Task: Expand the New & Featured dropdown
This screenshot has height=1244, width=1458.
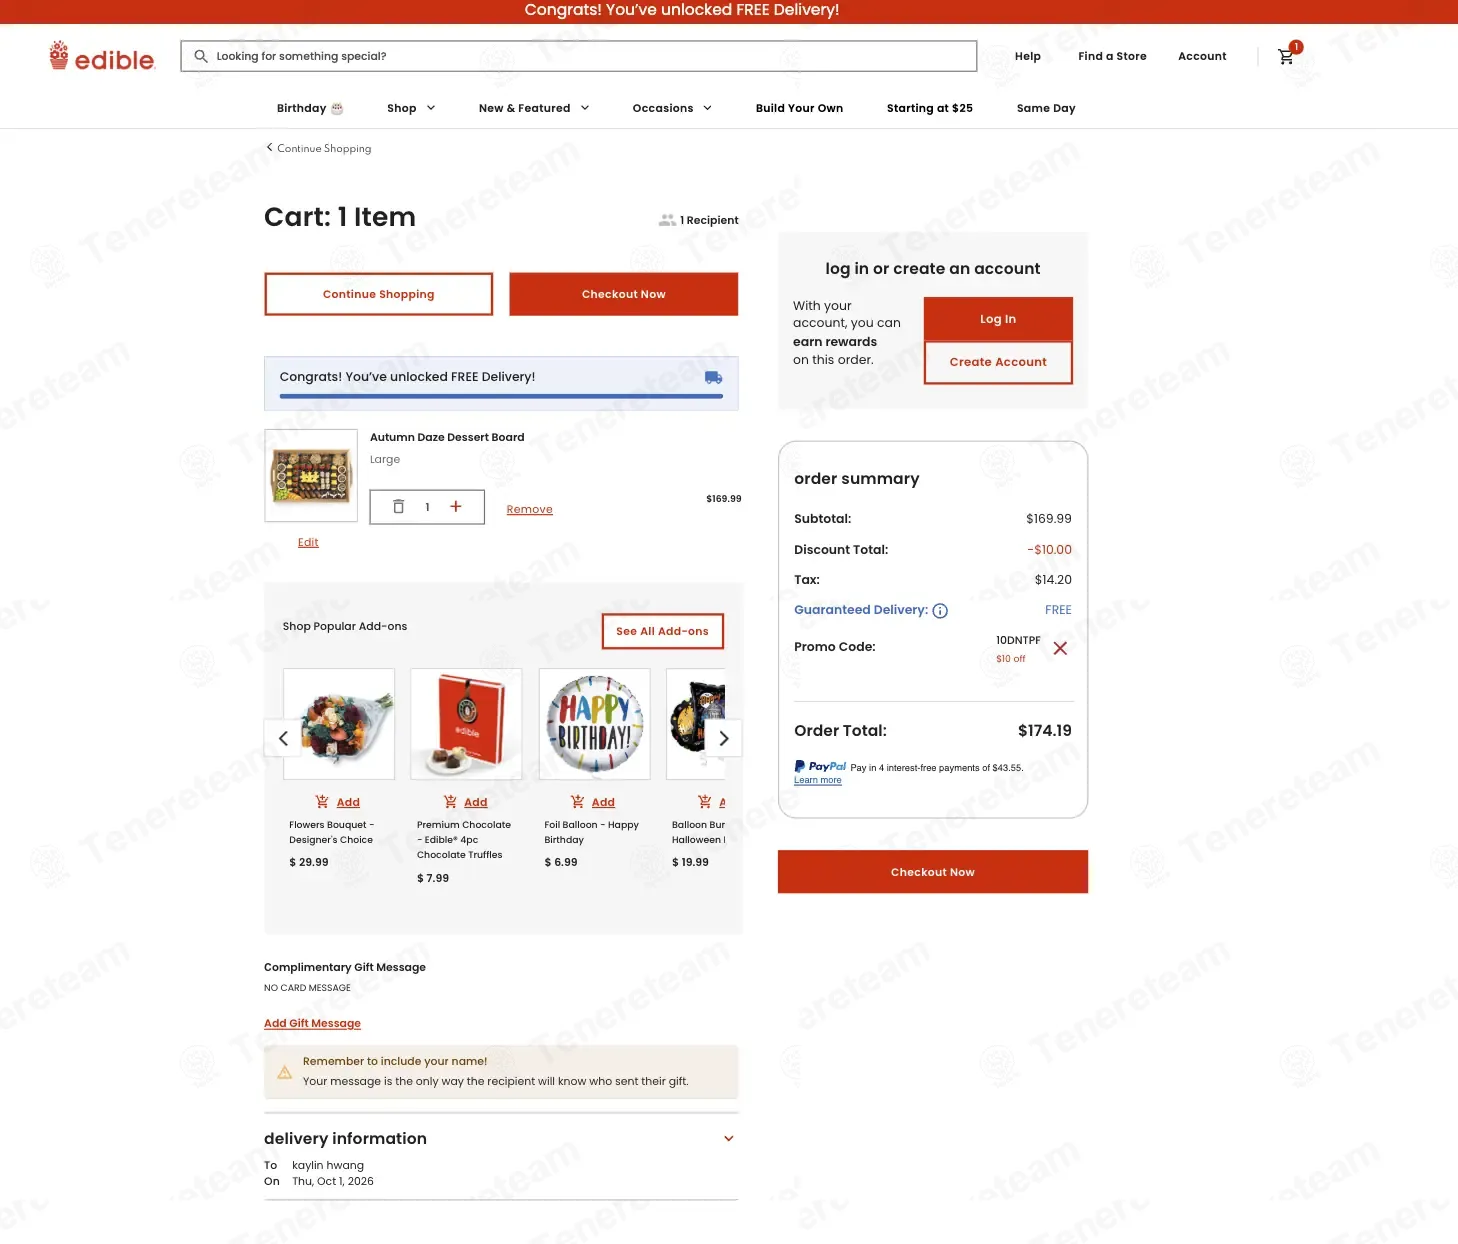Action: 534,108
